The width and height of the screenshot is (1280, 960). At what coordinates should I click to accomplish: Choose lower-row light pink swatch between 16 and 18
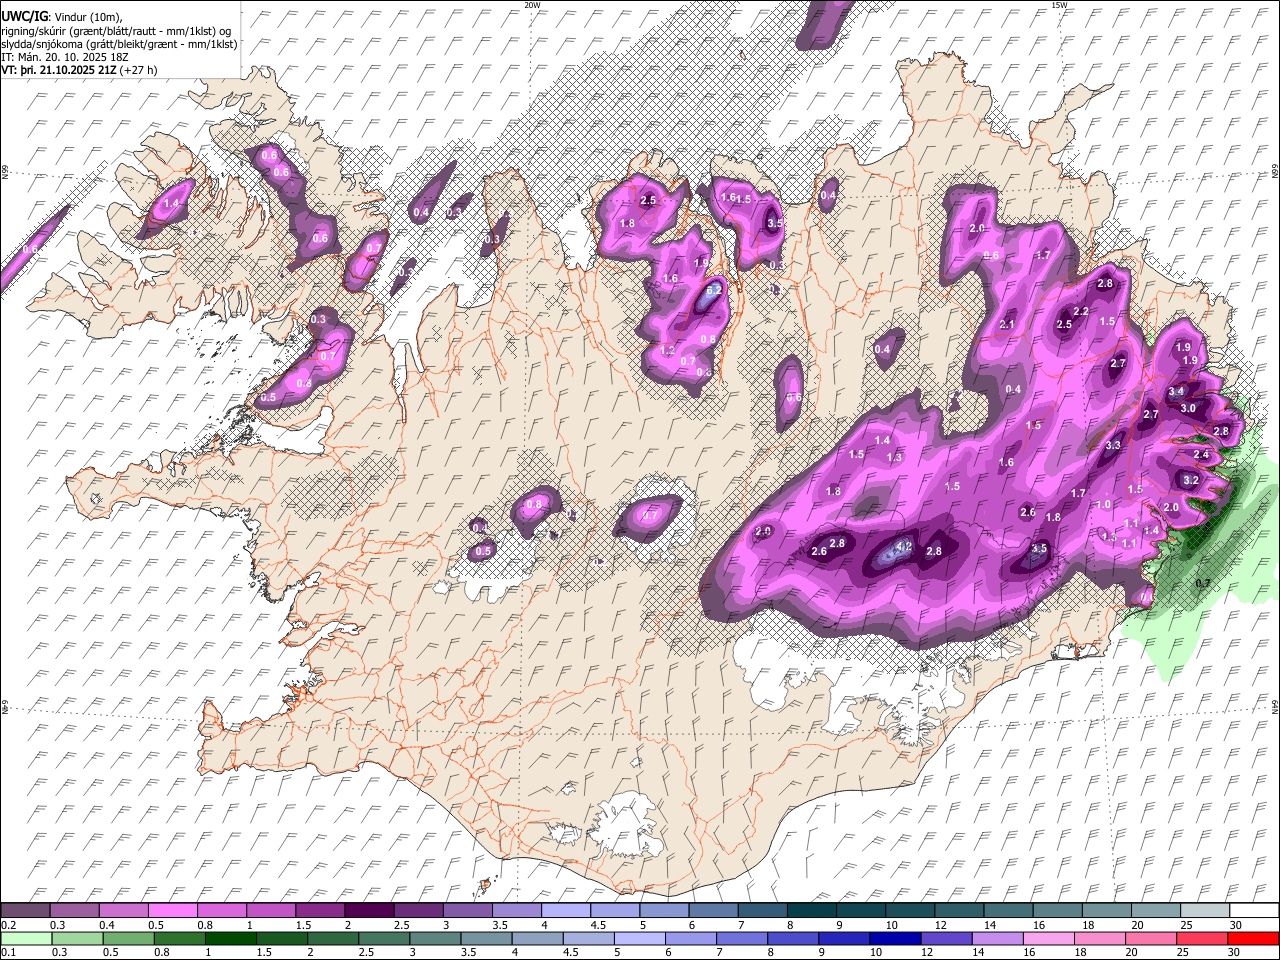[1048, 938]
